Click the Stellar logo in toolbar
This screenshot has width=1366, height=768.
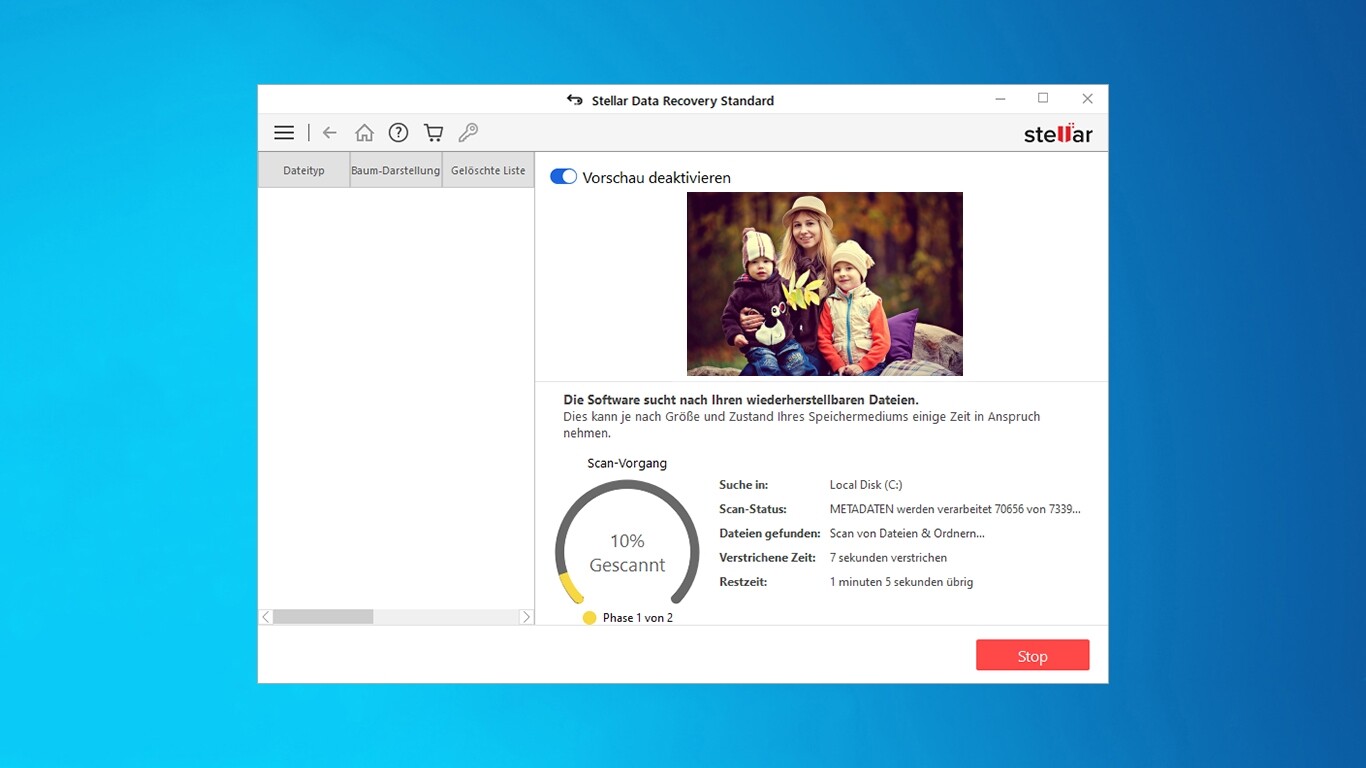click(x=1058, y=133)
